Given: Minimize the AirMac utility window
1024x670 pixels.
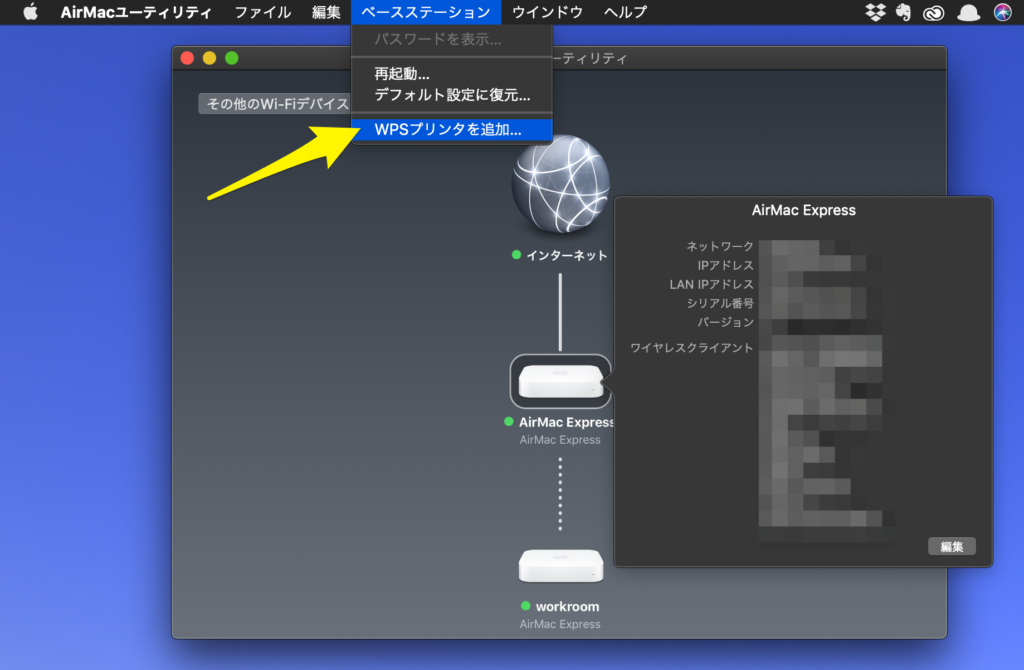Looking at the screenshot, I should tap(210, 58).
